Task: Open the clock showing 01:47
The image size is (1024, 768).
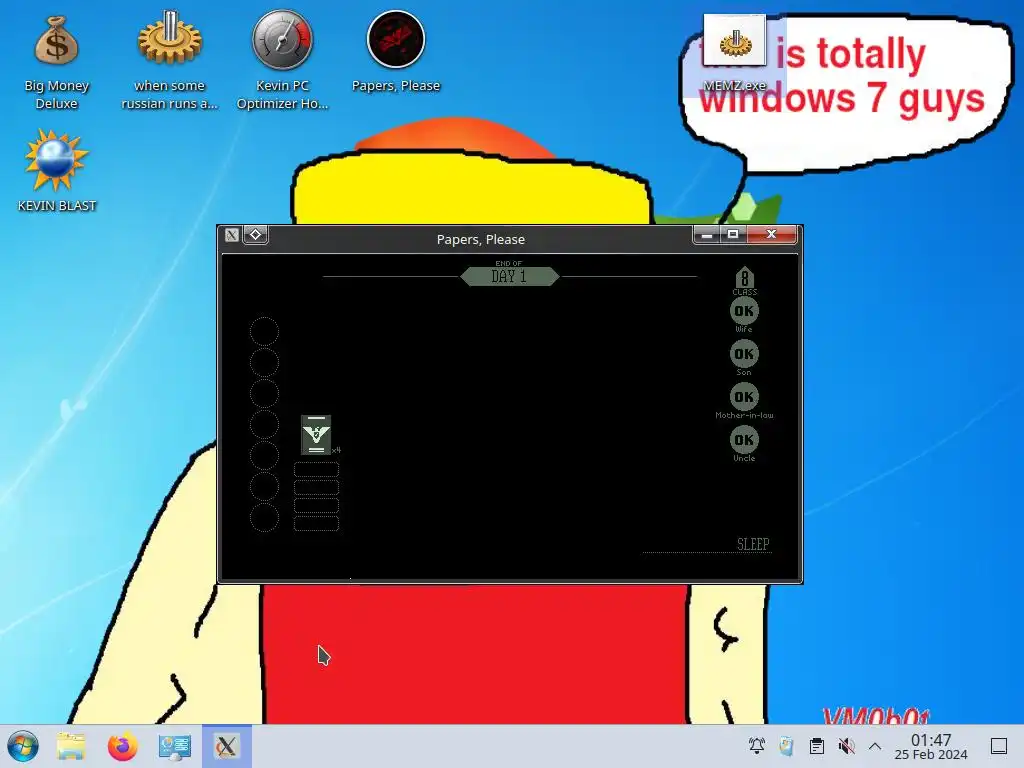Action: coord(931,746)
